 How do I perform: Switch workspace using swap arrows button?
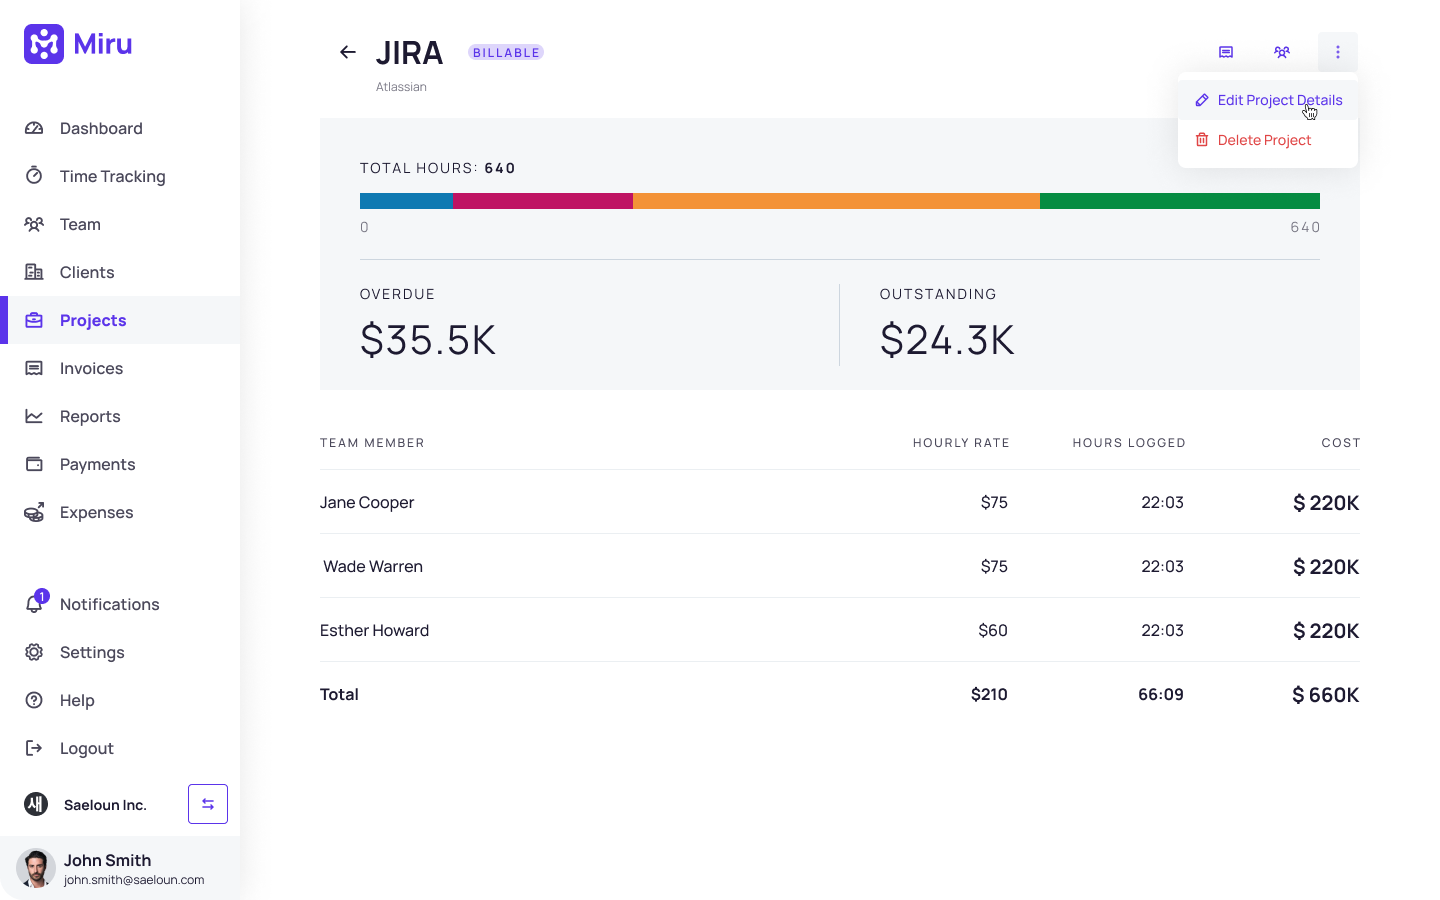click(208, 804)
